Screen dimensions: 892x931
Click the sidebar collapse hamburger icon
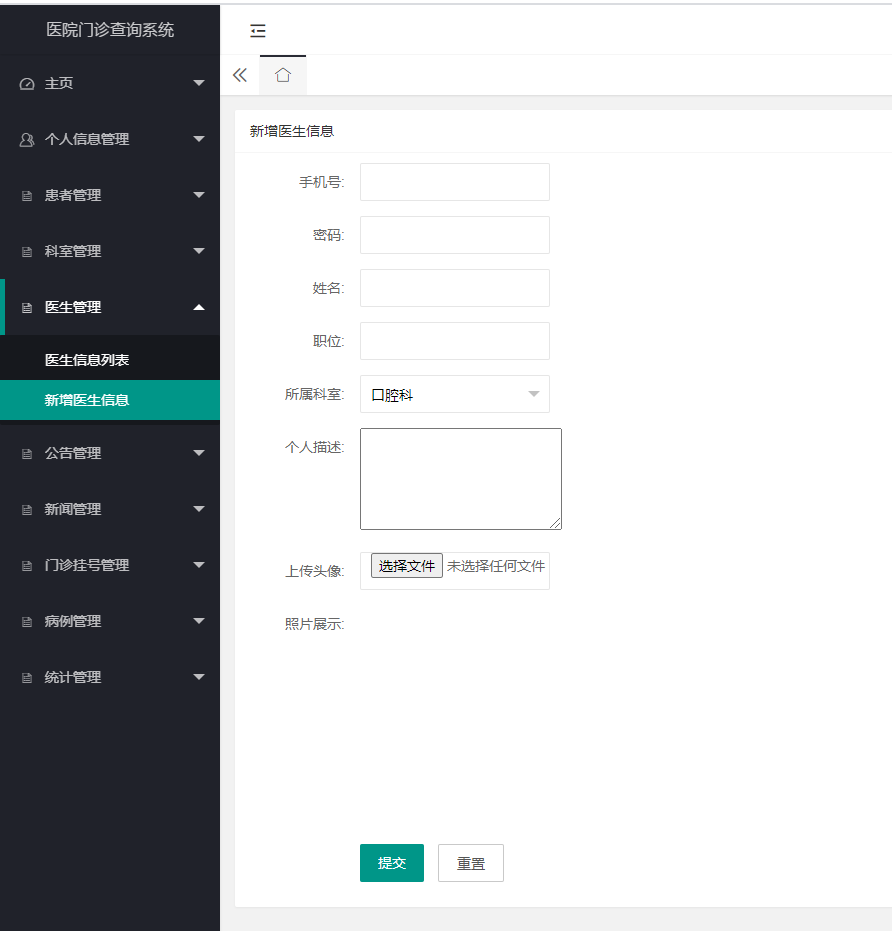point(258,31)
